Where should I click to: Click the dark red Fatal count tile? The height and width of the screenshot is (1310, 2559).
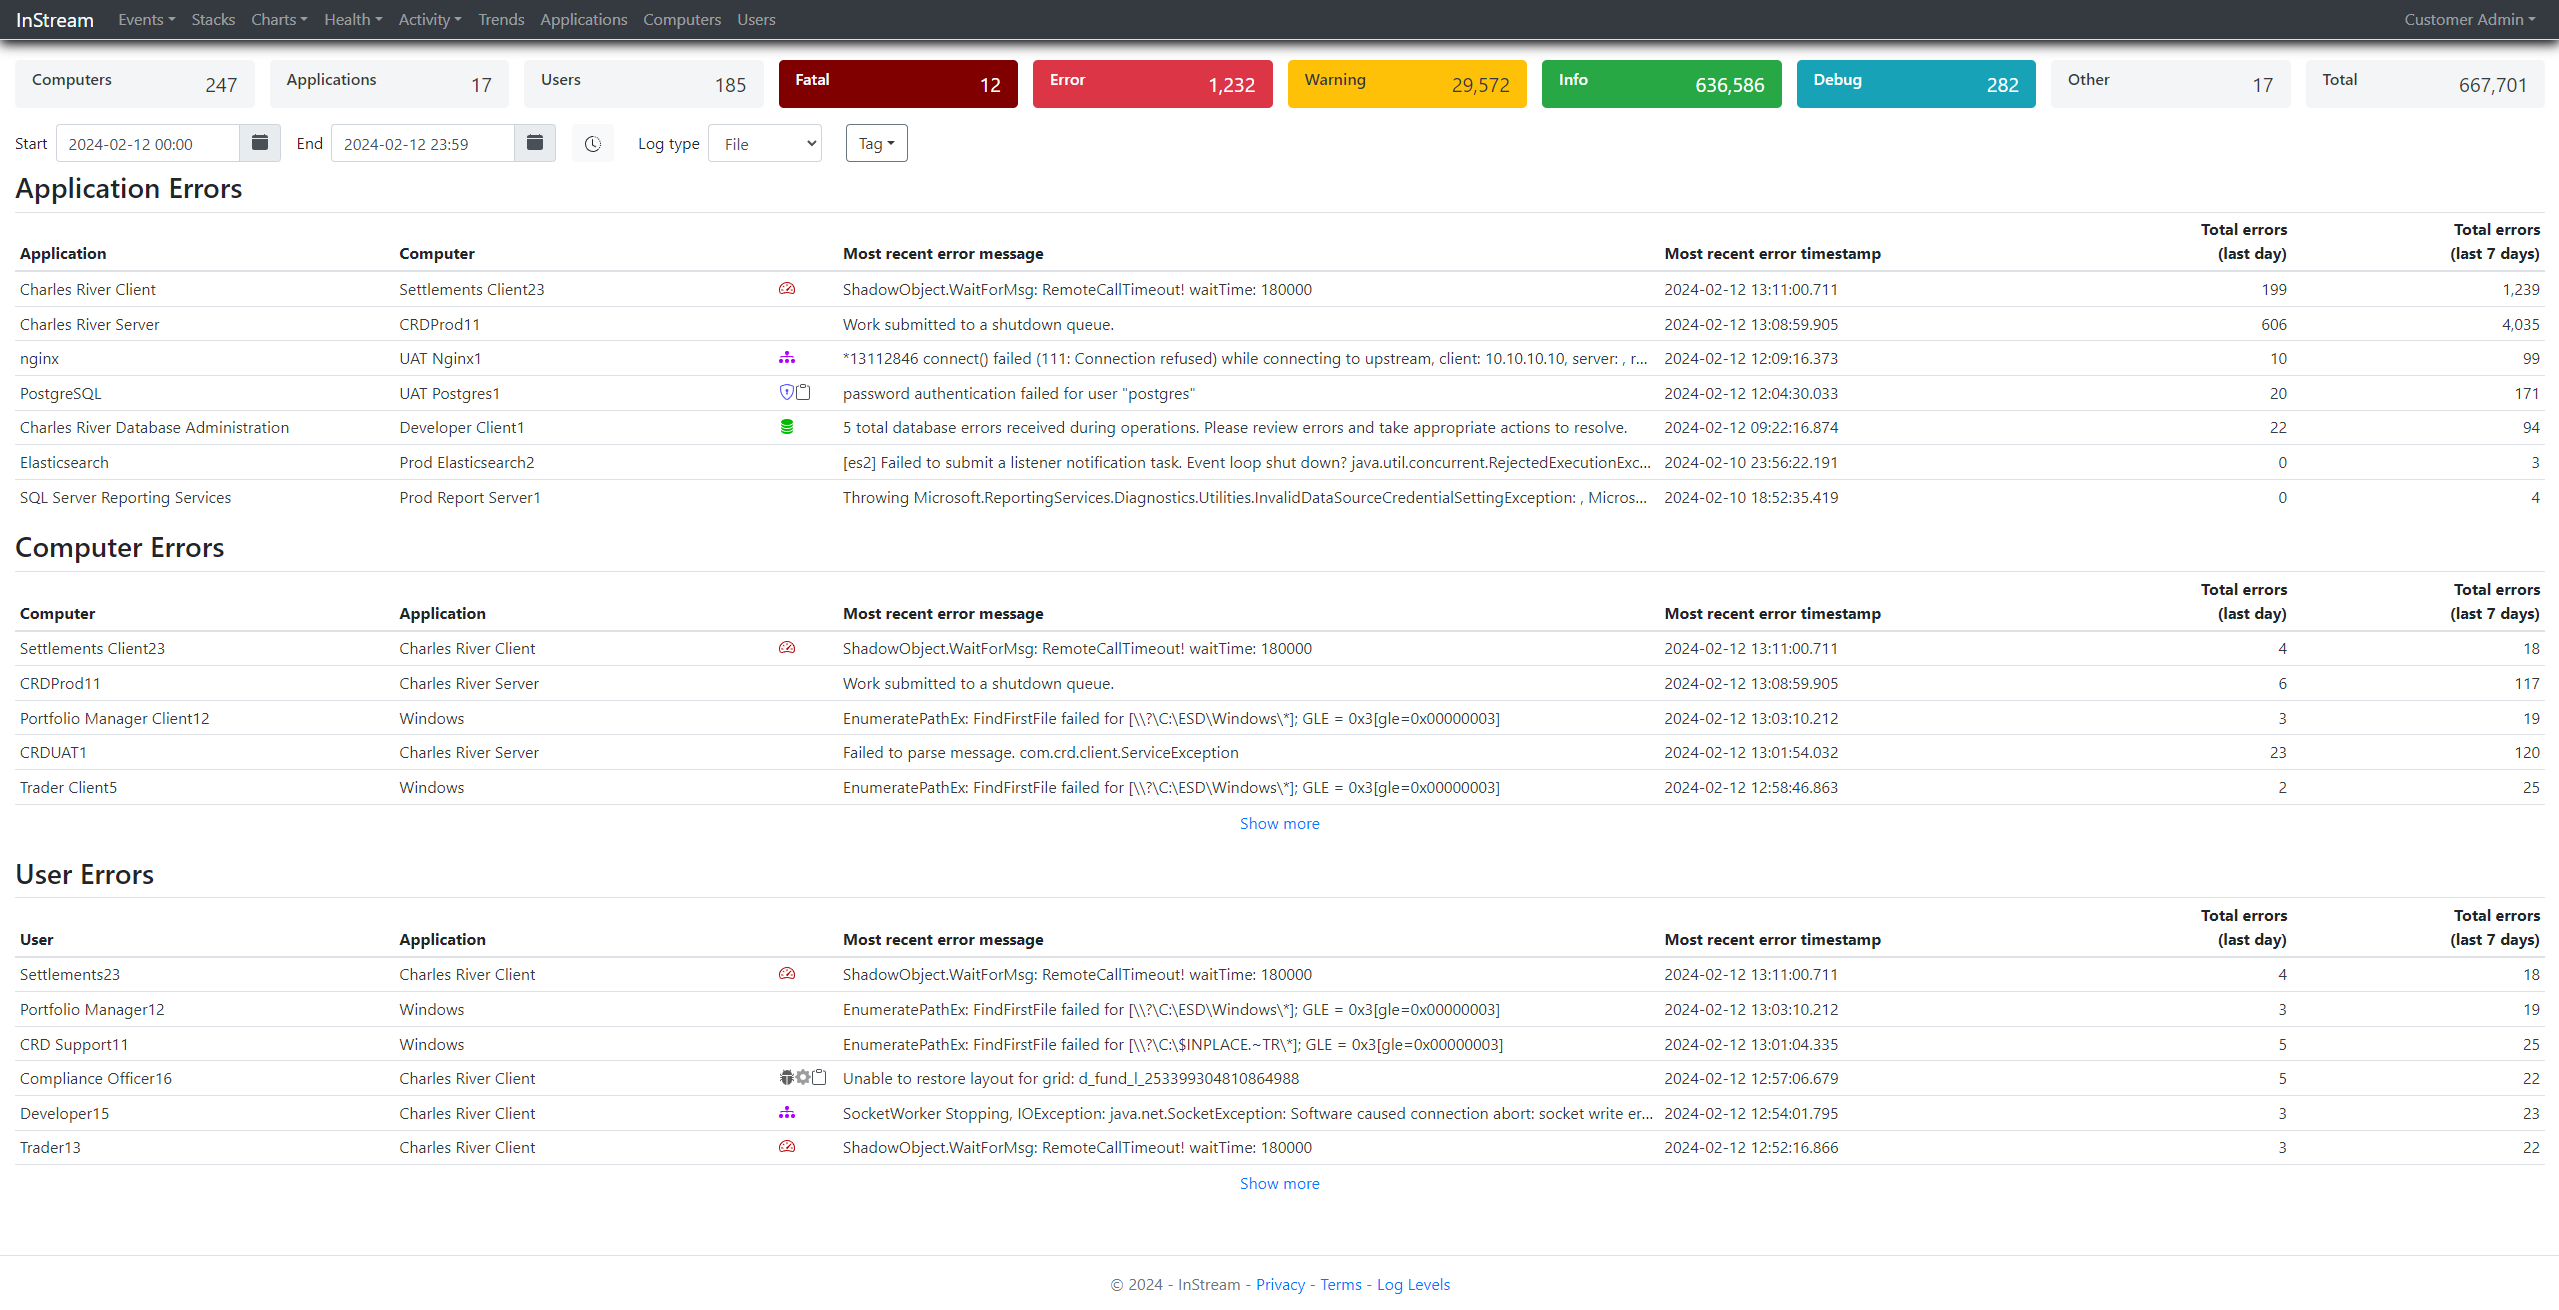tap(897, 84)
